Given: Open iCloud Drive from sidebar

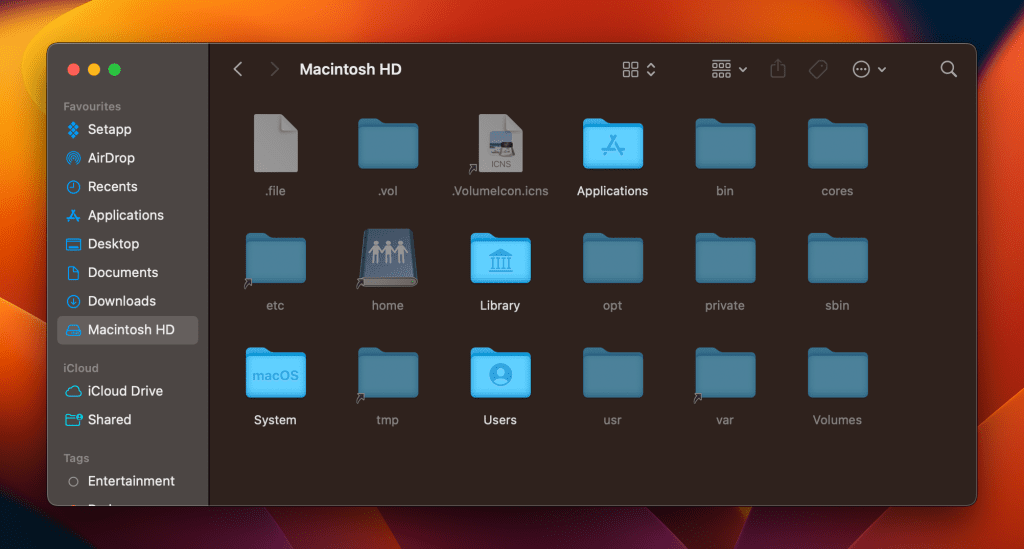Looking at the screenshot, I should (124, 391).
